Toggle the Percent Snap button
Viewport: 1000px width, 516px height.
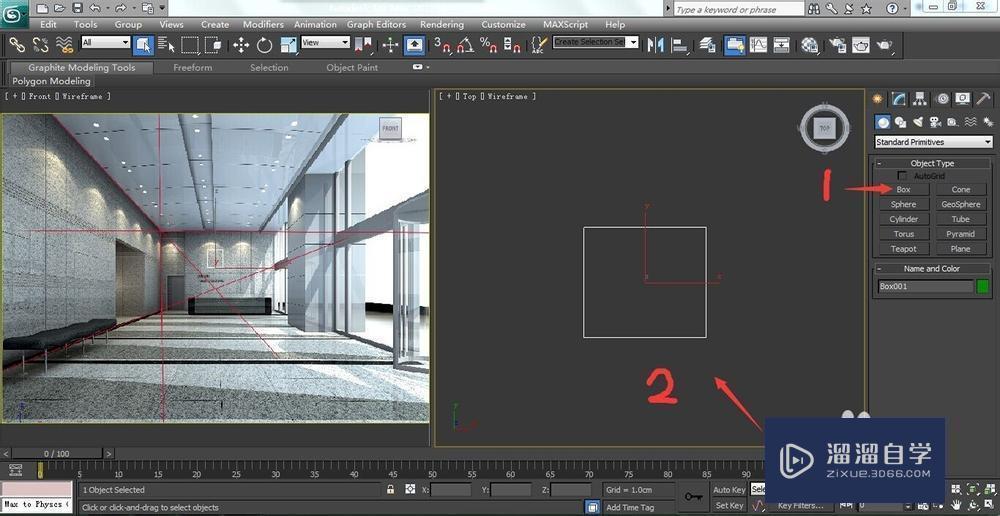[489, 45]
